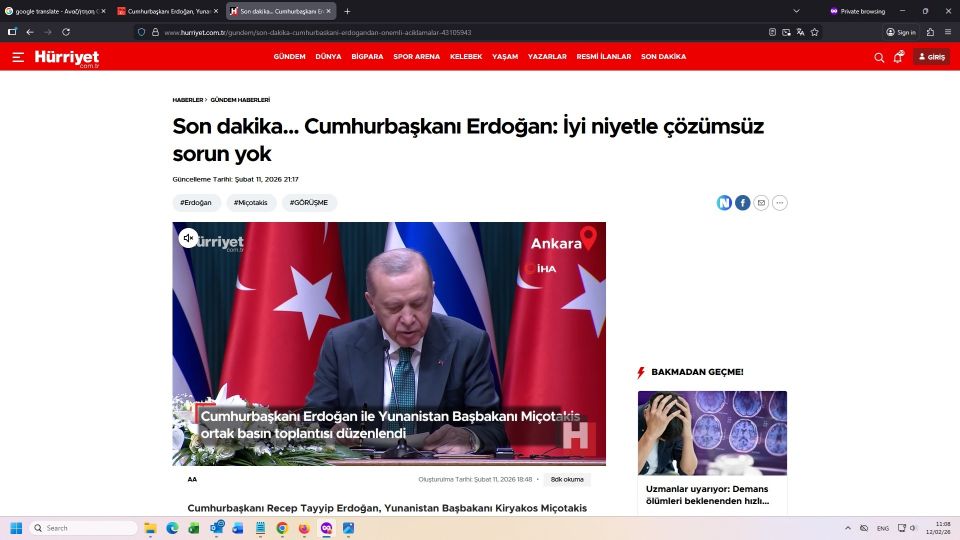Viewport: 960px width, 540px height.
Task: Expand the list all tabs chevron
Action: pyautogui.click(x=796, y=11)
